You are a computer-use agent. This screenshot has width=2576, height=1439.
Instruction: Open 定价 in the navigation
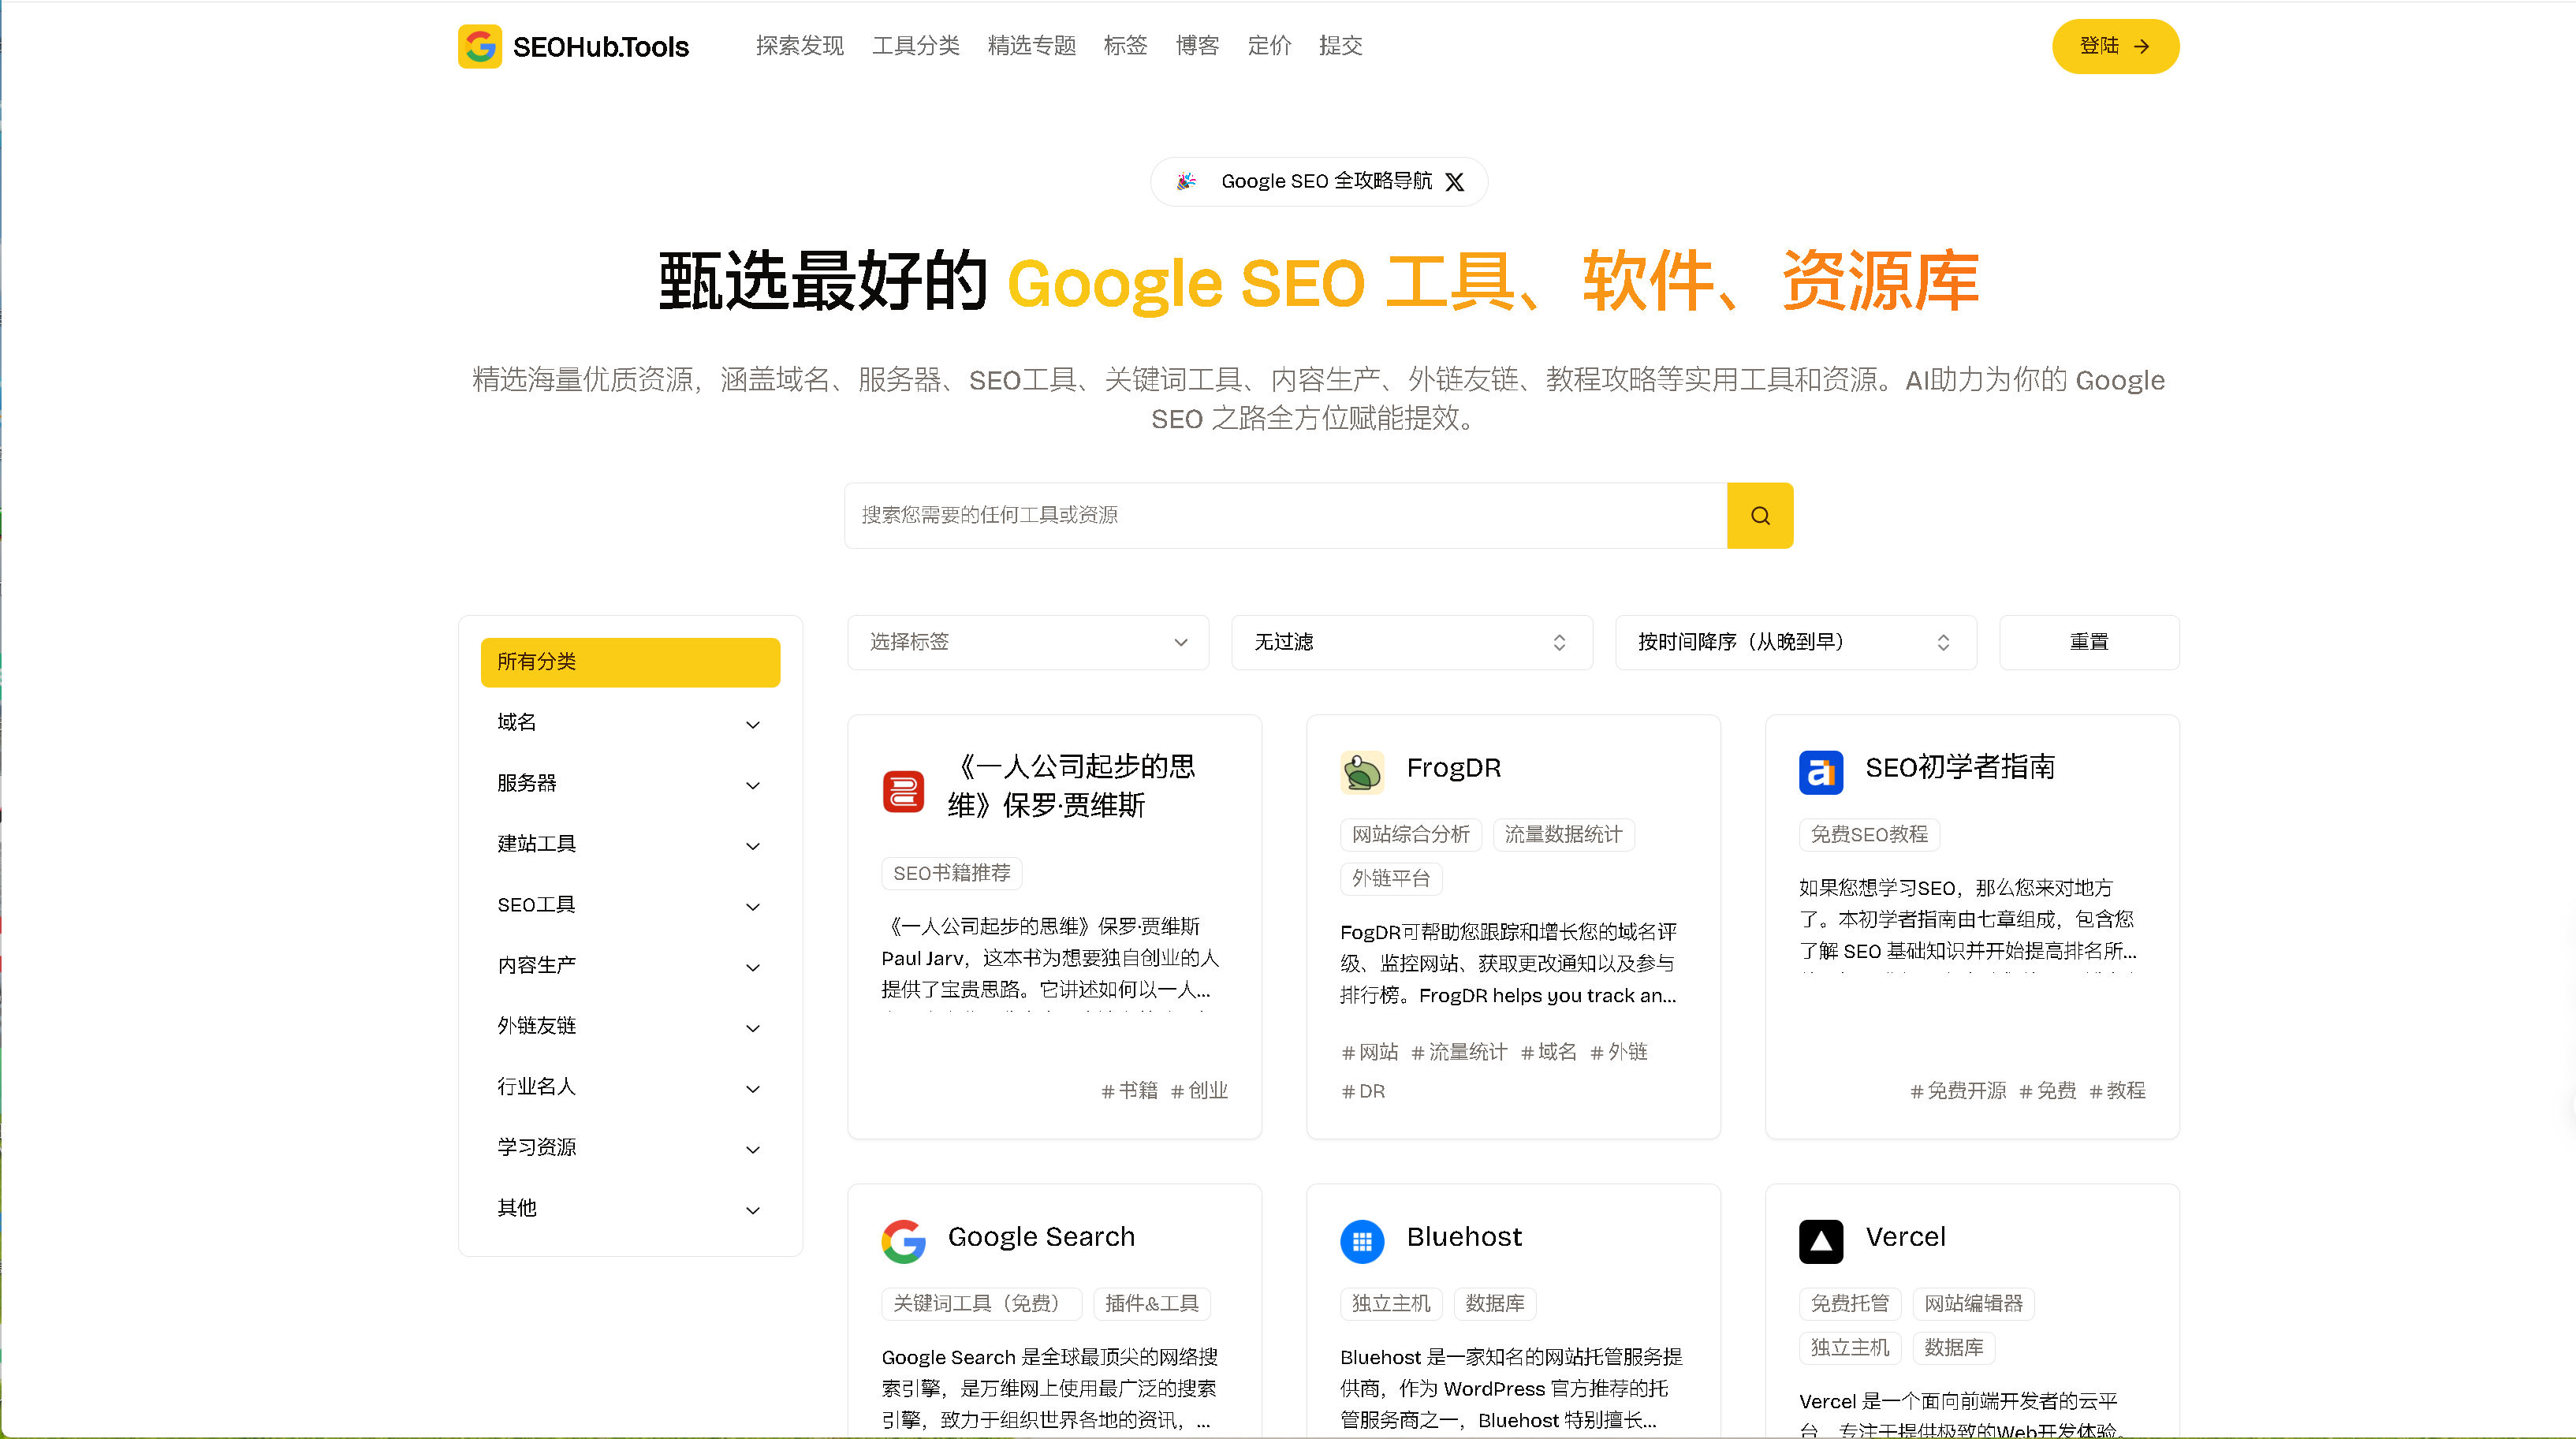click(x=1269, y=46)
